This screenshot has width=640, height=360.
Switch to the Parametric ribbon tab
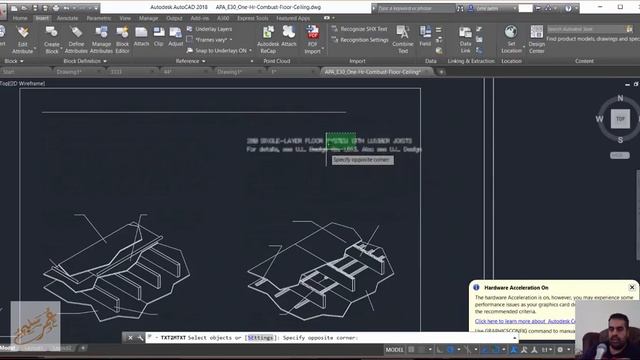pyautogui.click(x=99, y=18)
